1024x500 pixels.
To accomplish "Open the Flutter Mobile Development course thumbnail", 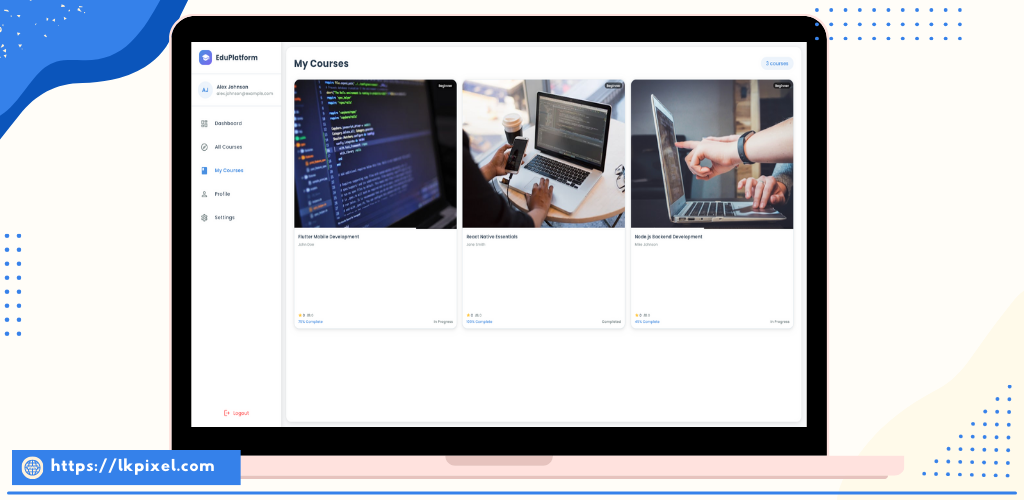I will tap(376, 154).
